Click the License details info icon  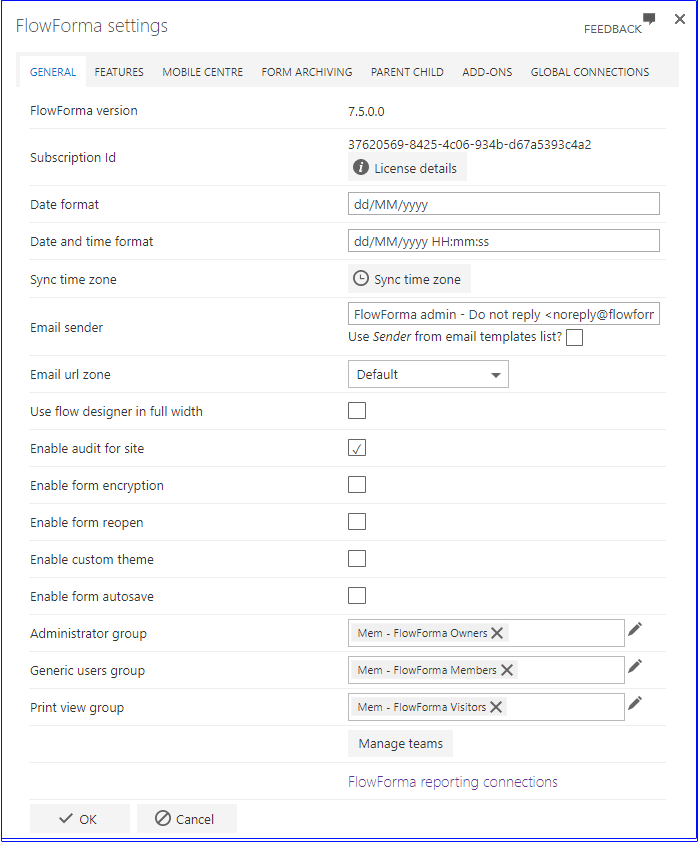(x=361, y=168)
